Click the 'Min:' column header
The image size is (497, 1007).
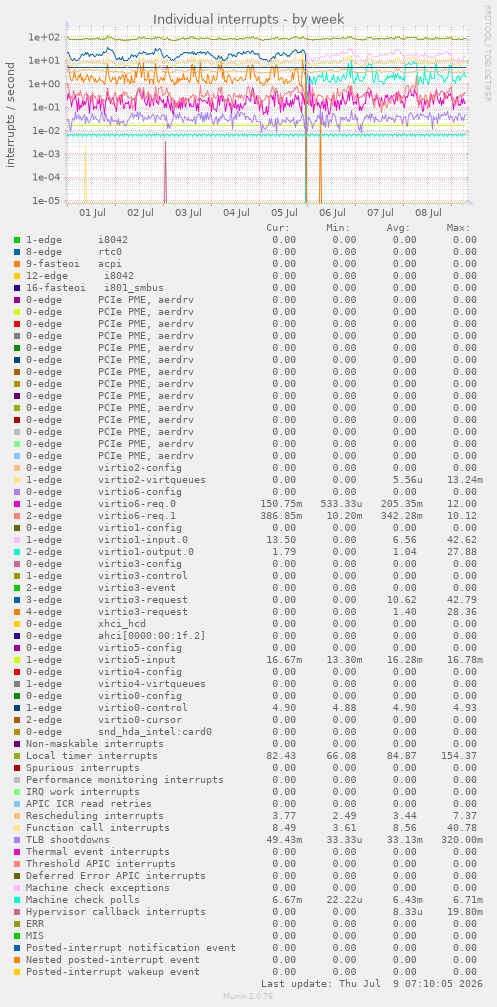click(x=338, y=228)
